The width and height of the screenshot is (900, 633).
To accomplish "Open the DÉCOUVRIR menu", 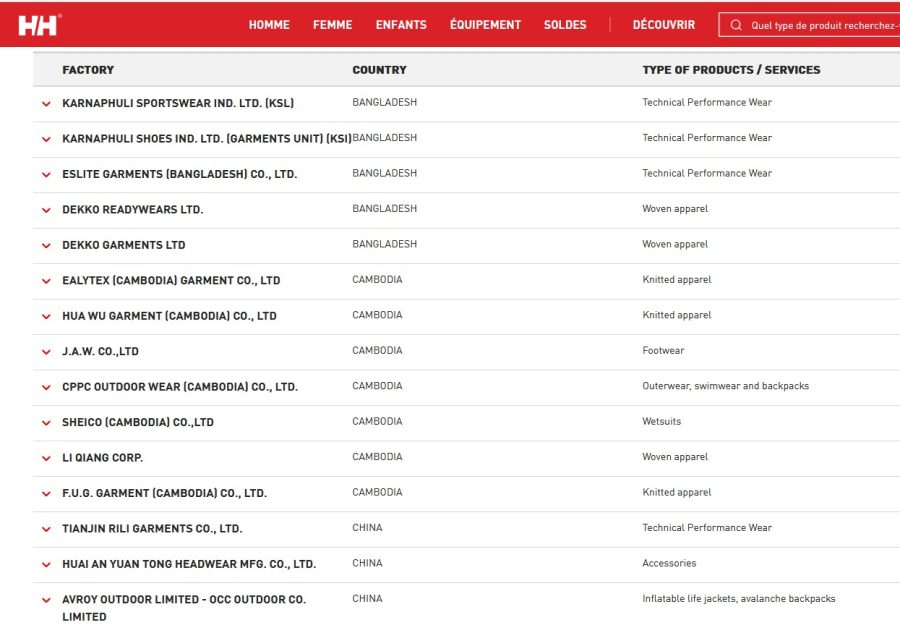I will 664,25.
